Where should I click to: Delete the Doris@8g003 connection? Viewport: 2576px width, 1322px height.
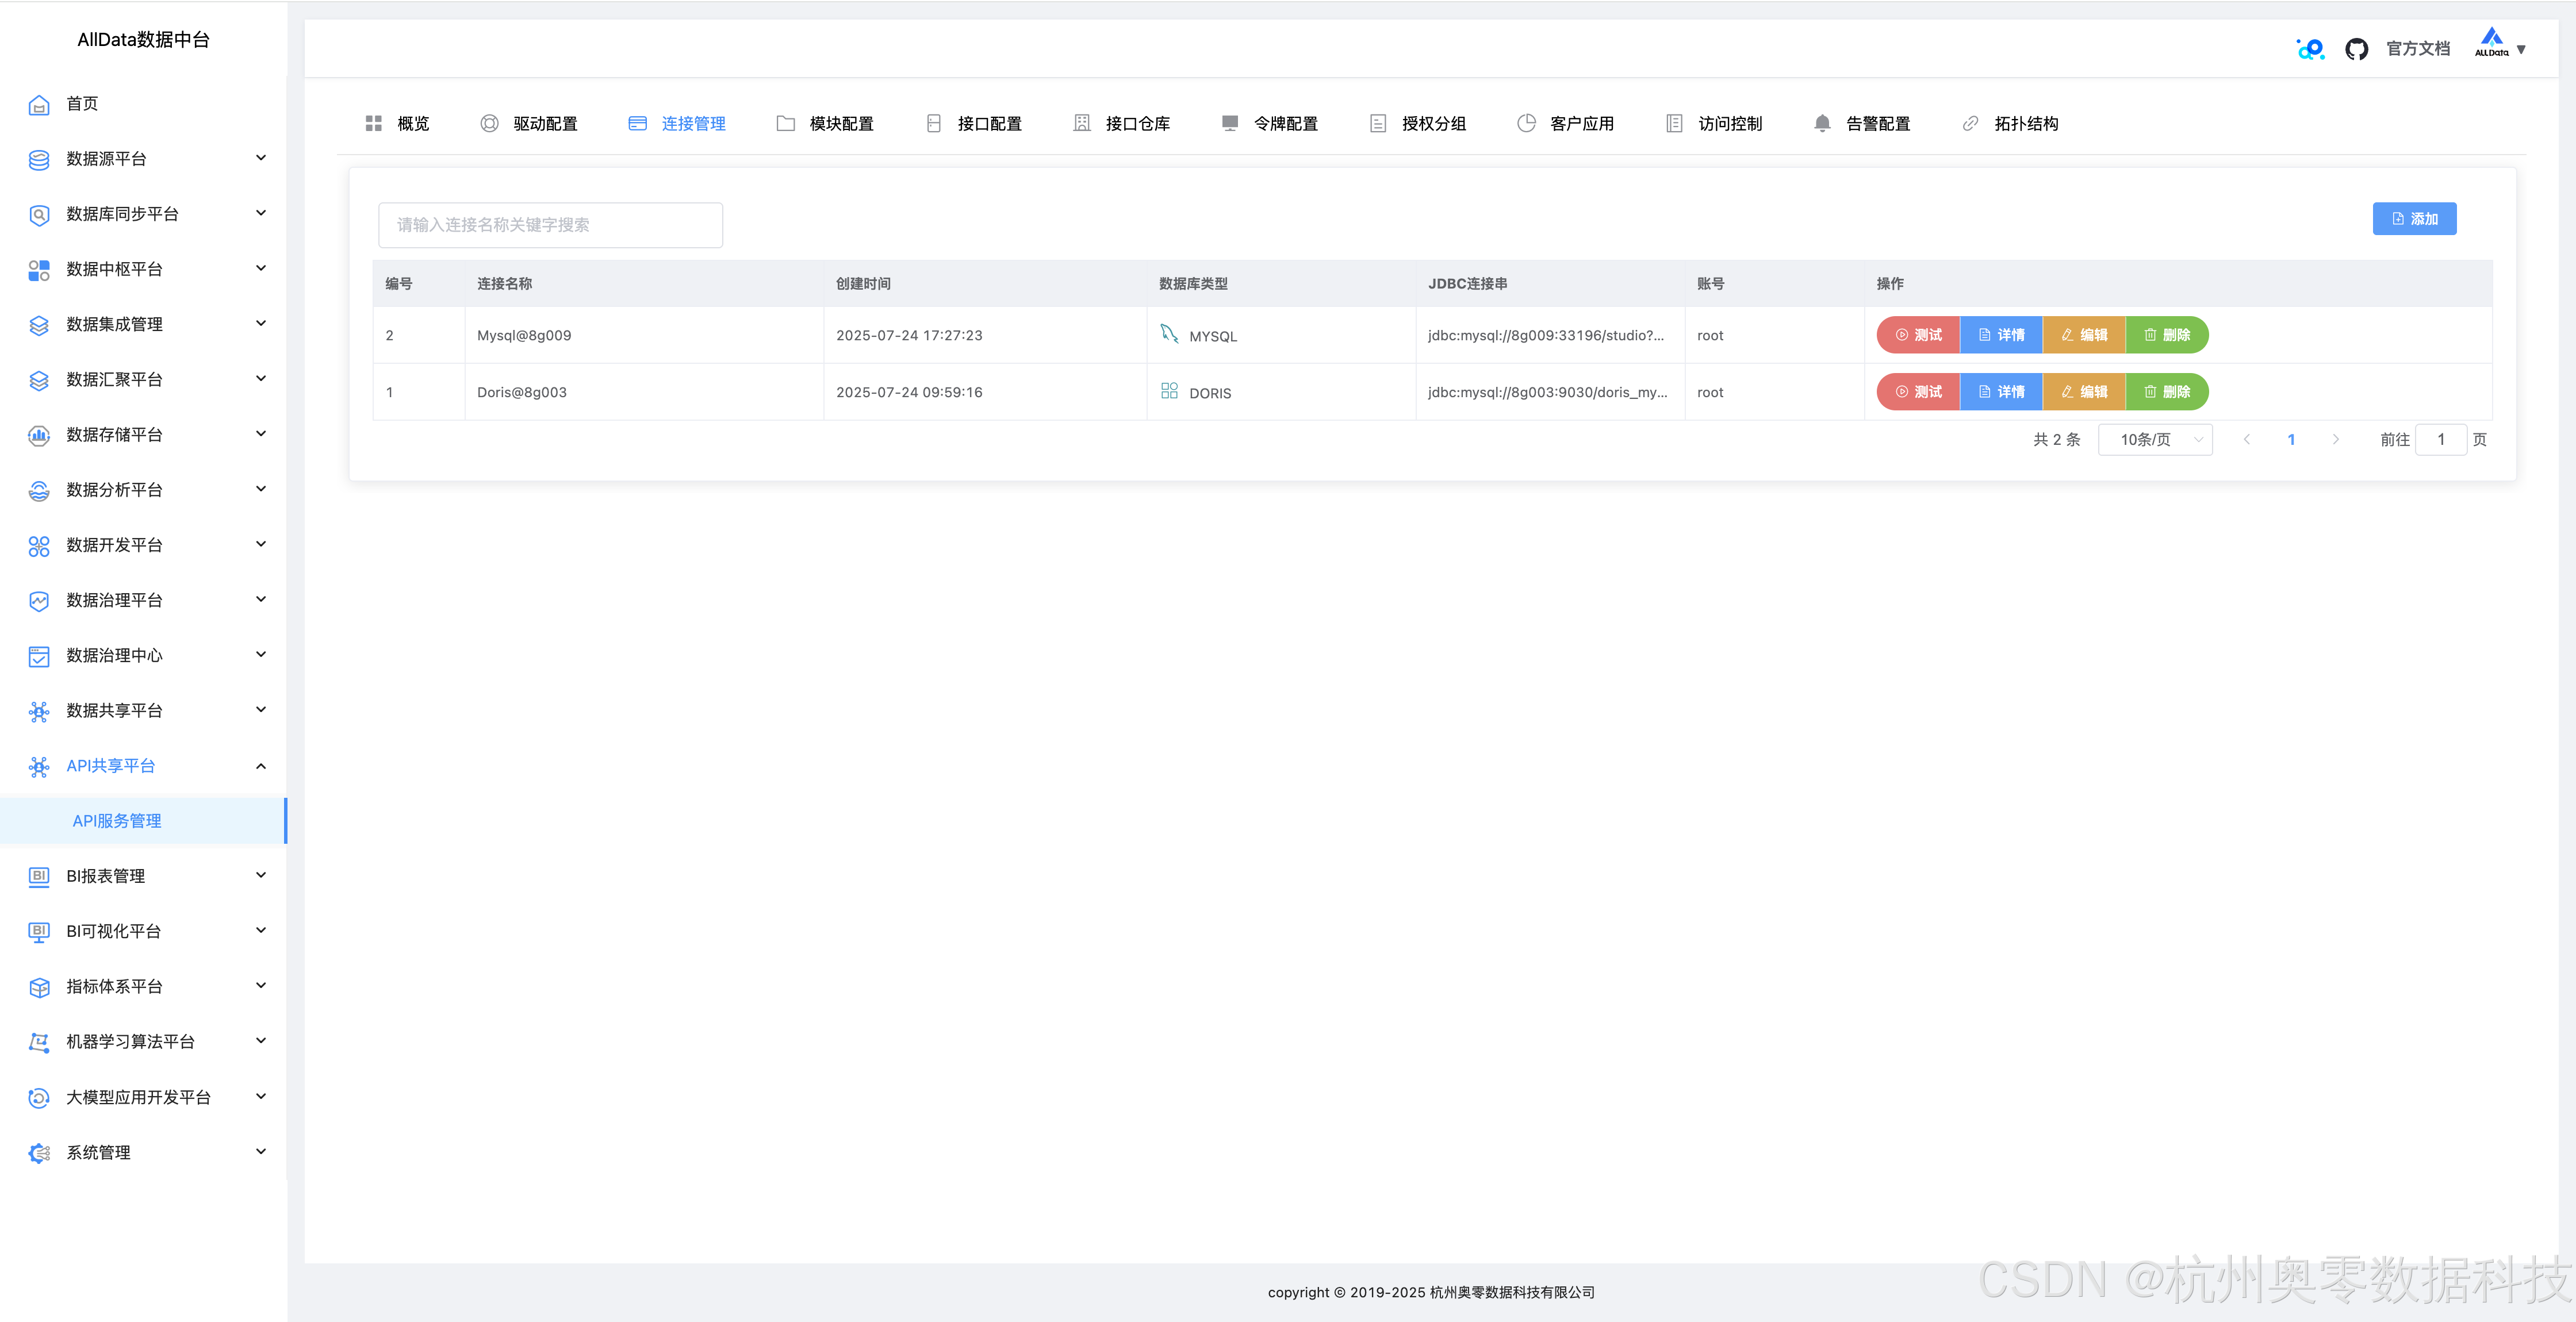coord(2167,392)
